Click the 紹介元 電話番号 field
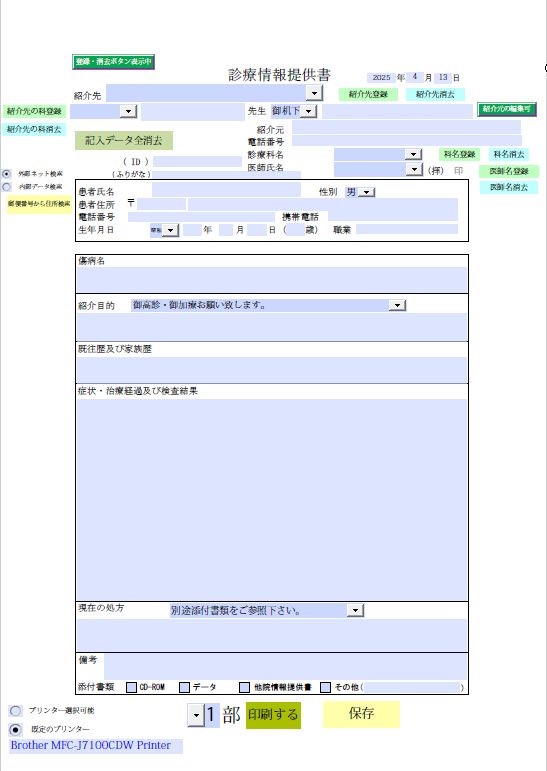 (x=407, y=141)
